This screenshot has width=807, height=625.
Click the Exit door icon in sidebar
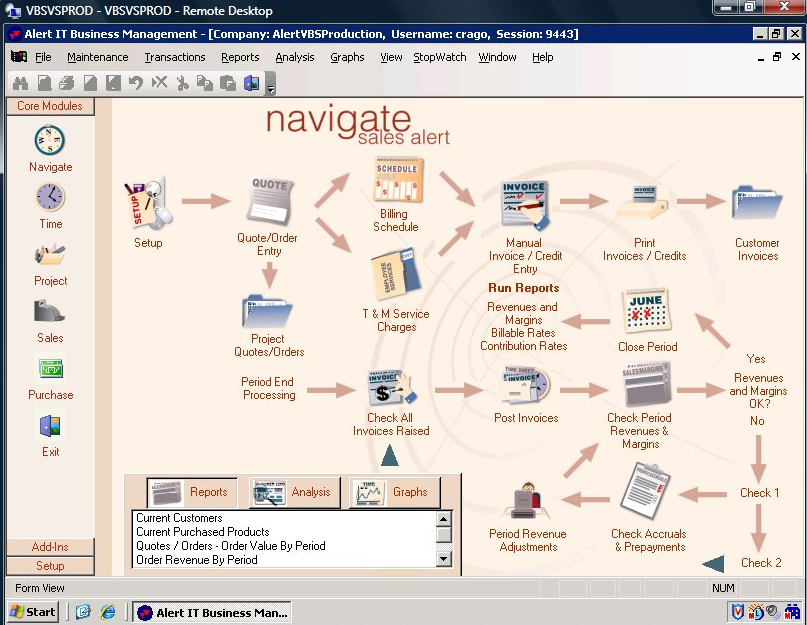50,426
